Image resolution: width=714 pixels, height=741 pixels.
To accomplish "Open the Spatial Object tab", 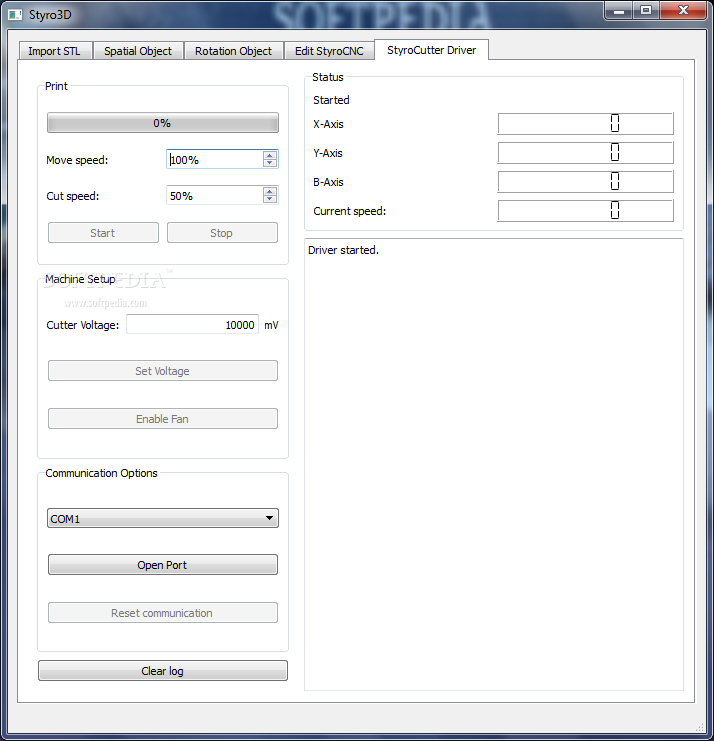I will (138, 51).
